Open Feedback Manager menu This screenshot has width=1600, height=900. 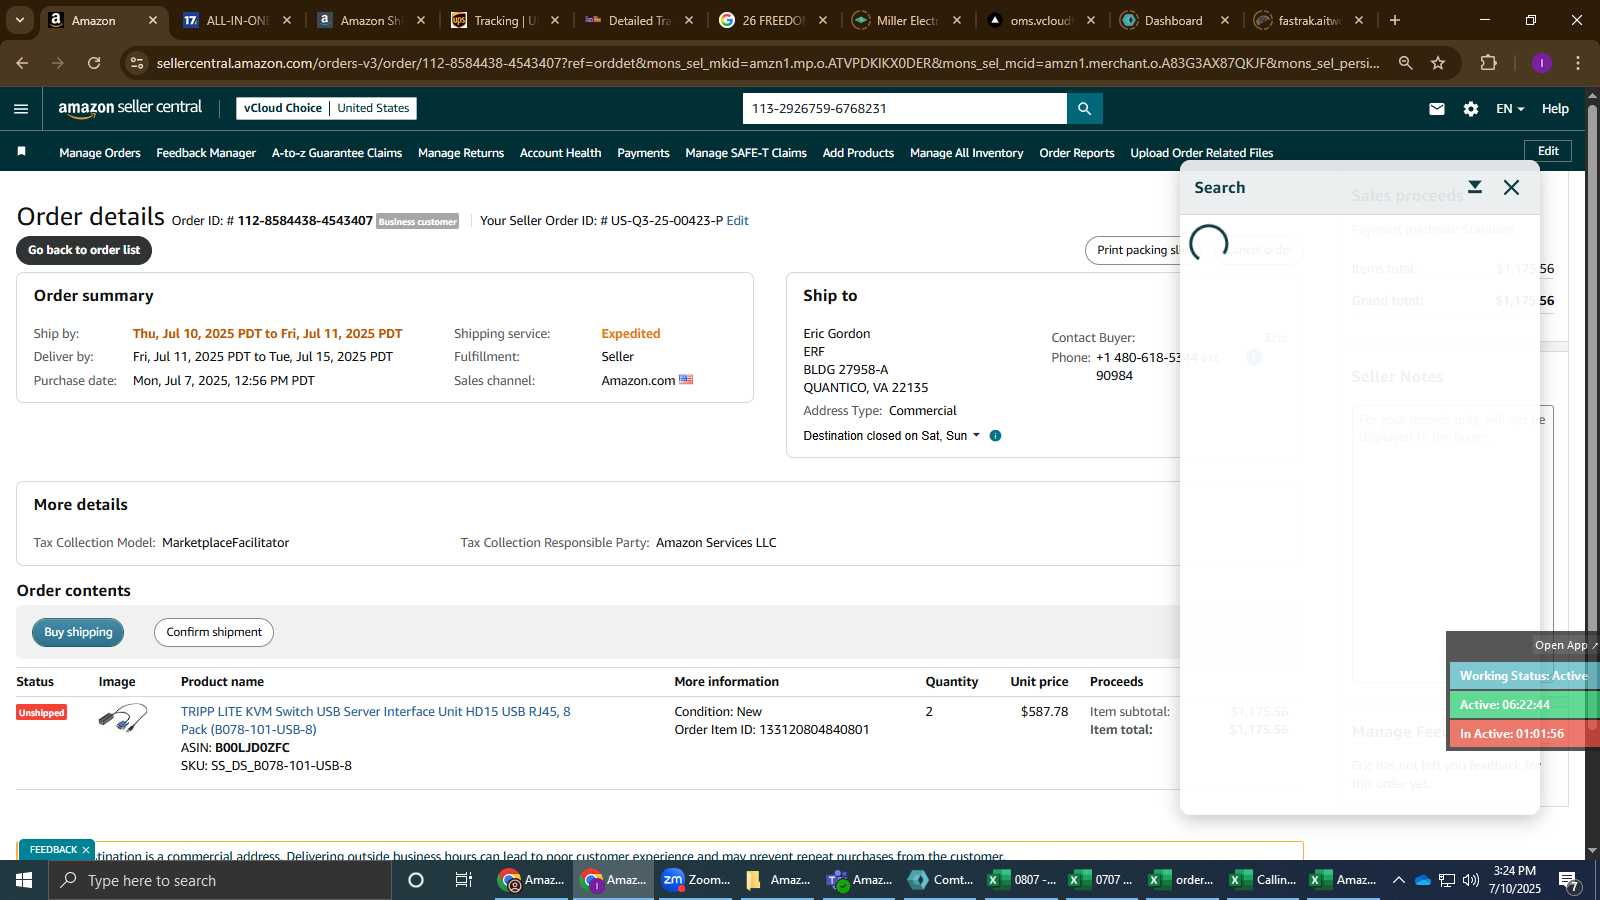(x=206, y=153)
